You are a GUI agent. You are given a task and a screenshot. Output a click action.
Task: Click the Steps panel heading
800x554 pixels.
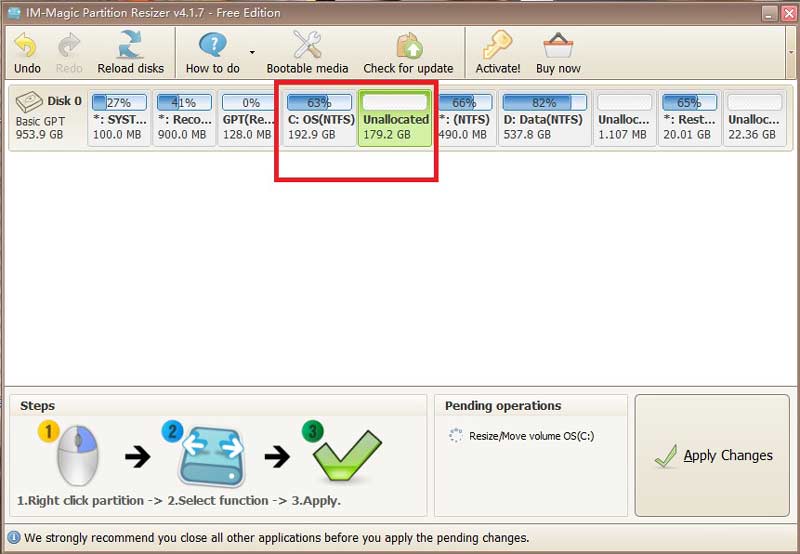coord(37,406)
